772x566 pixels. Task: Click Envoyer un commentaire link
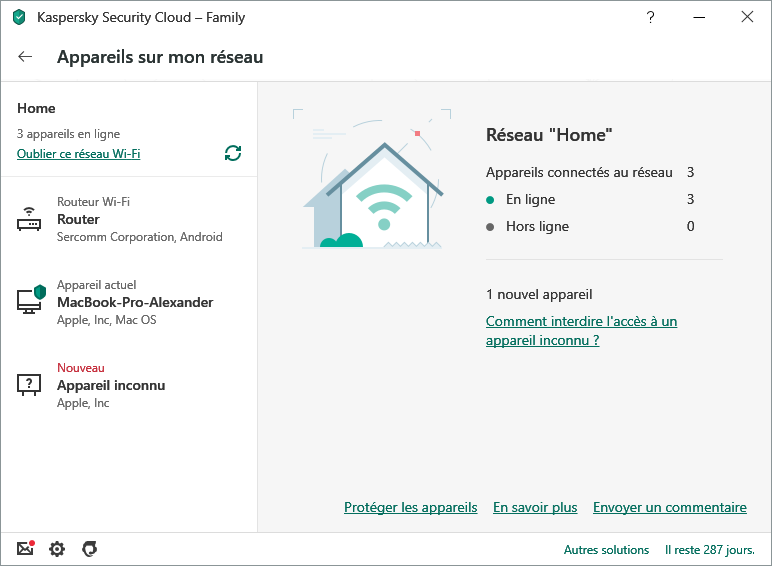pyautogui.click(x=670, y=507)
